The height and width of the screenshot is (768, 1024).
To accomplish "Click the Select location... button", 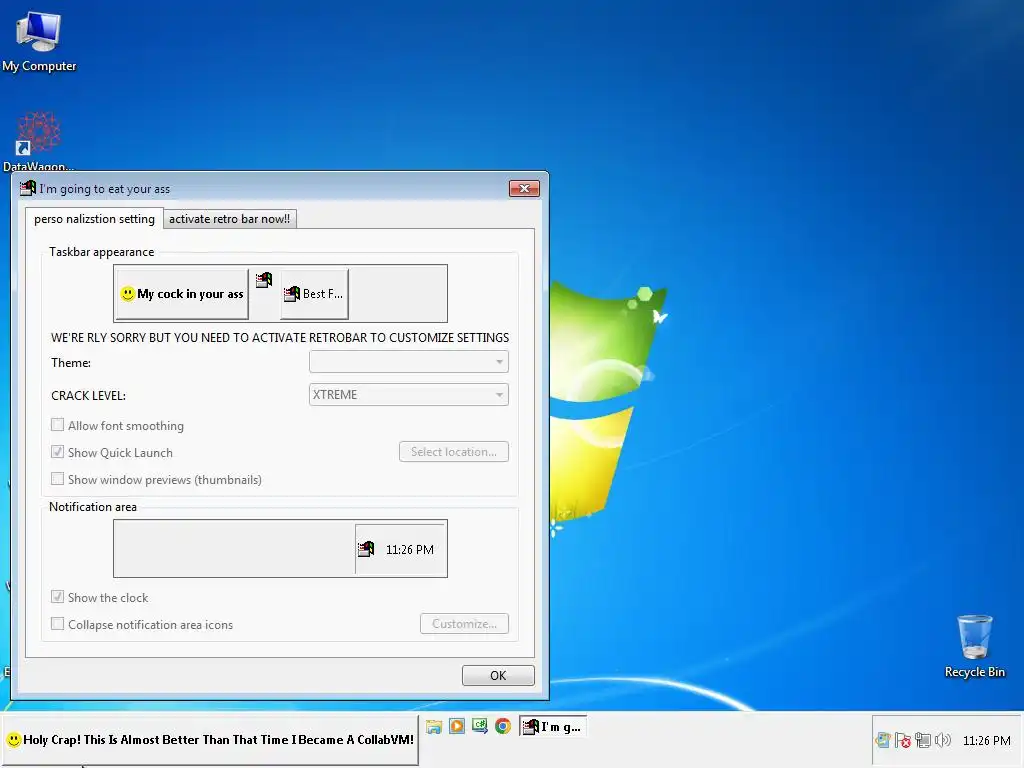I will (x=454, y=452).
